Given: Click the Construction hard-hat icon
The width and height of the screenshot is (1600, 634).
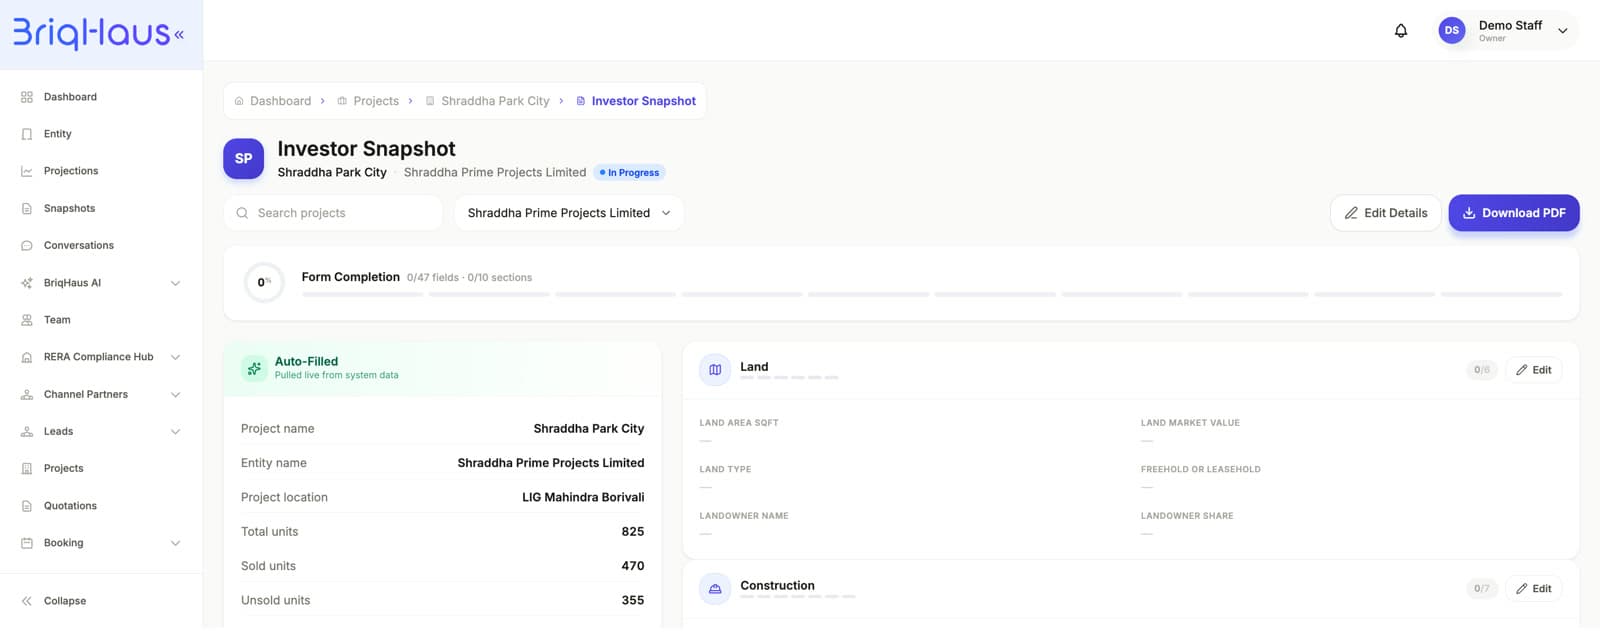Looking at the screenshot, I should click(x=715, y=589).
